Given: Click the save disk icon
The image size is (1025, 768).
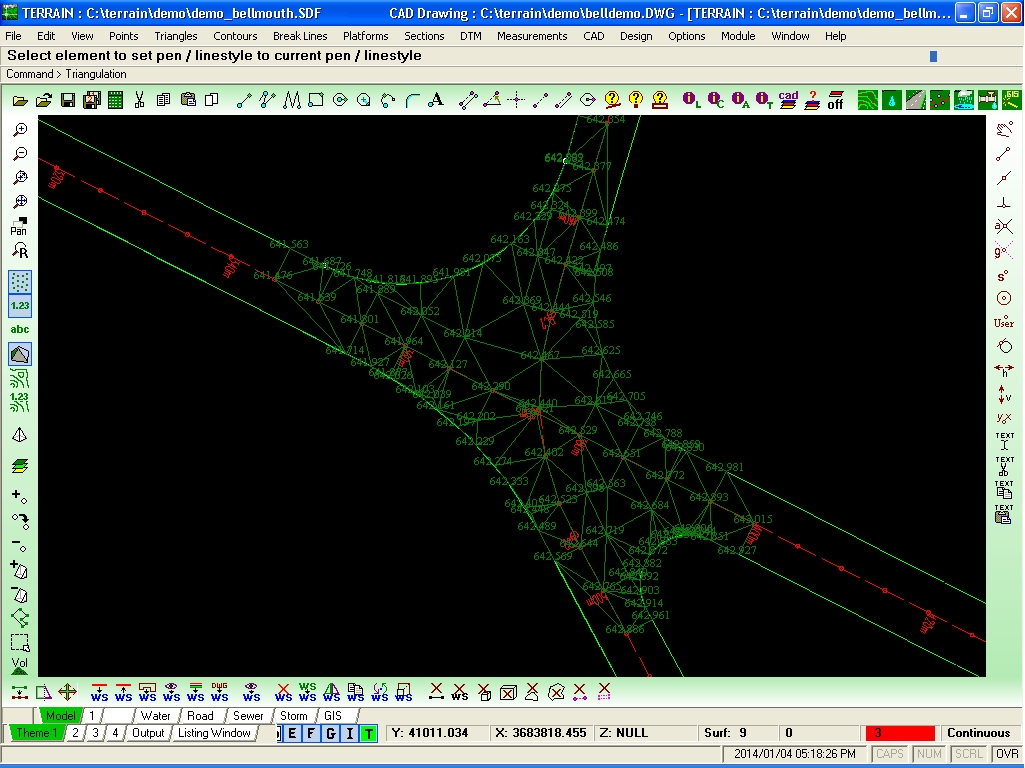Looking at the screenshot, I should tap(67, 100).
